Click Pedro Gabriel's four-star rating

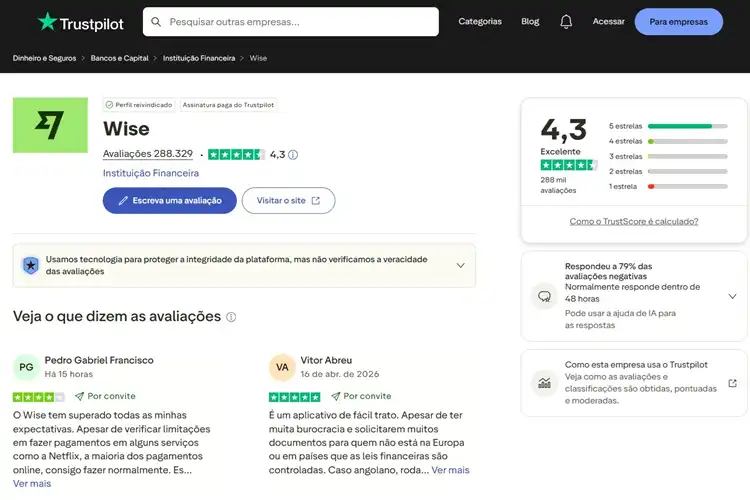[x=38, y=397]
